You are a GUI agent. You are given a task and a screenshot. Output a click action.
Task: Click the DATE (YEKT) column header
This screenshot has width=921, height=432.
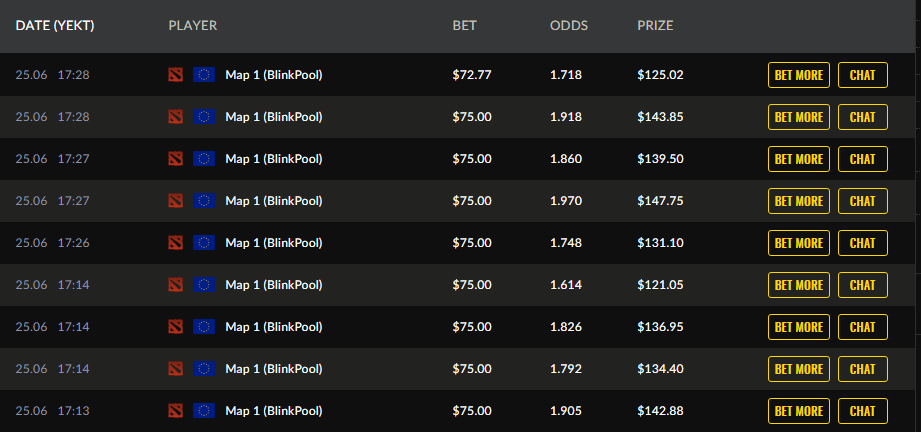55,26
